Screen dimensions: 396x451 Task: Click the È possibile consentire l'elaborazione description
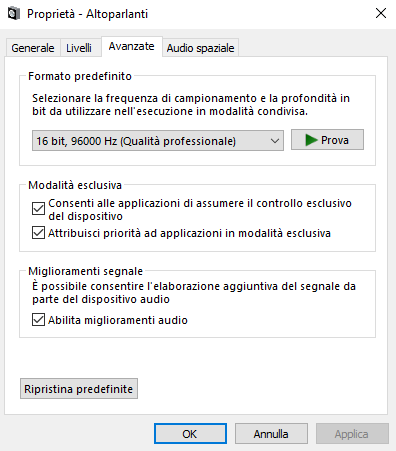point(194,292)
